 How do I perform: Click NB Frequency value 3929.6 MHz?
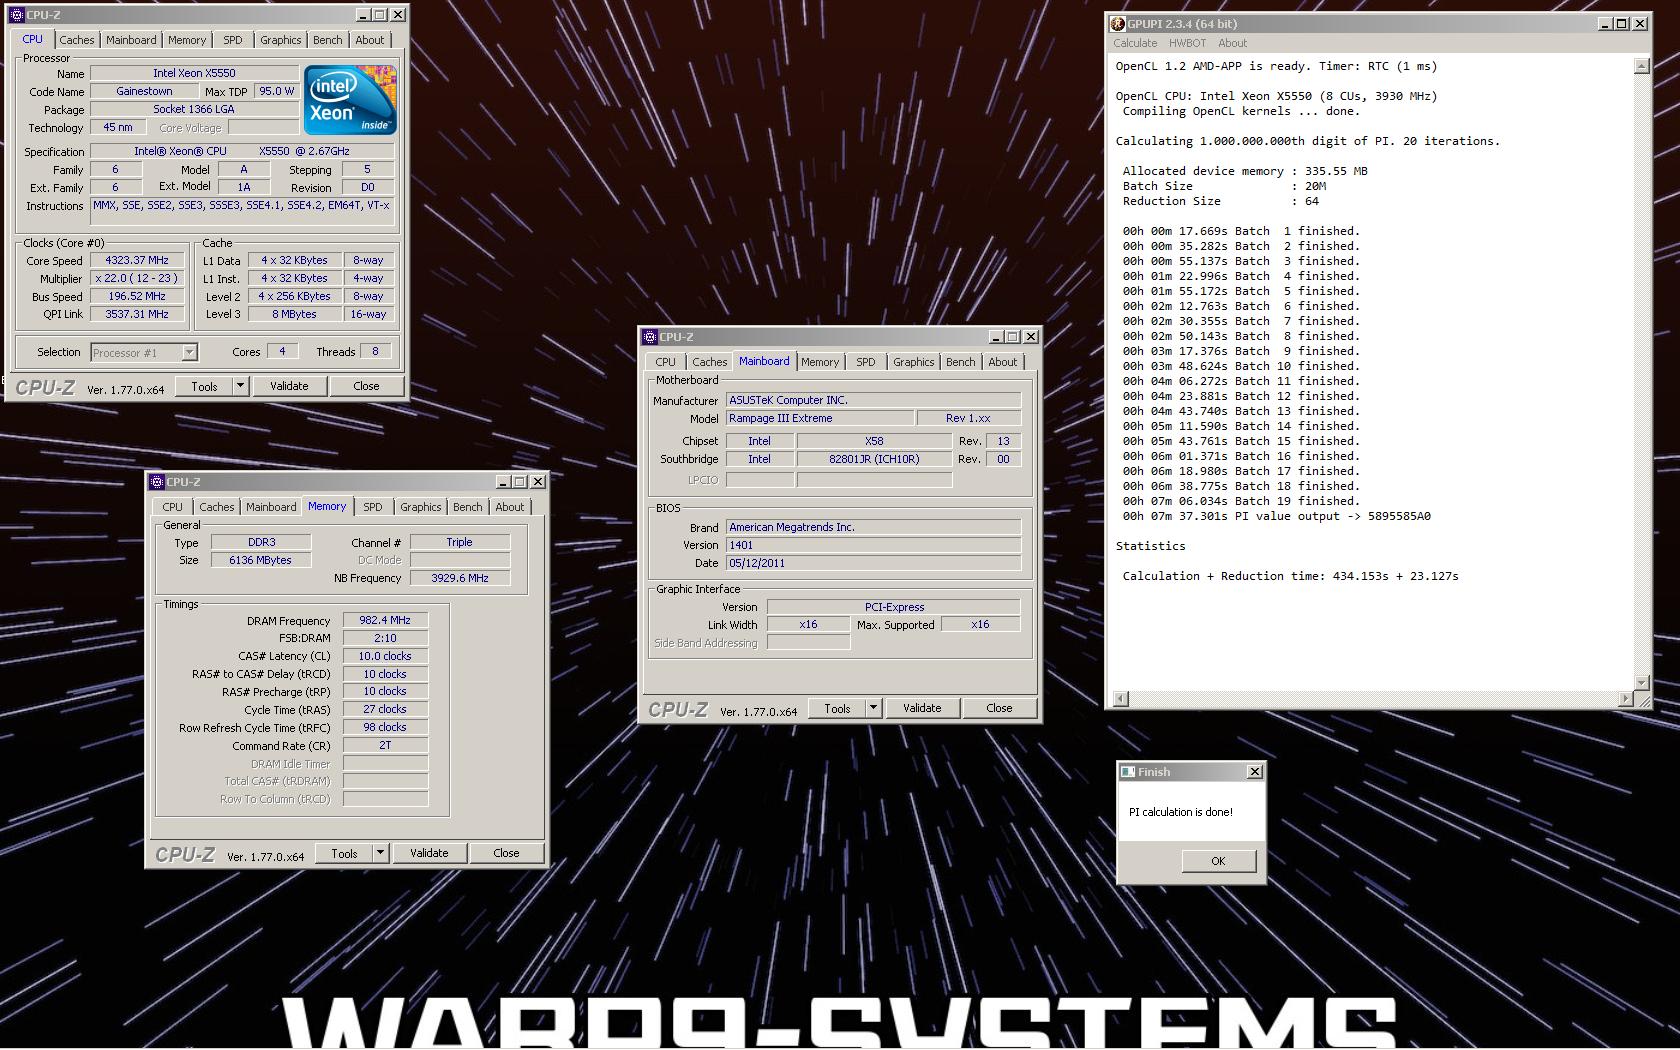pos(460,578)
